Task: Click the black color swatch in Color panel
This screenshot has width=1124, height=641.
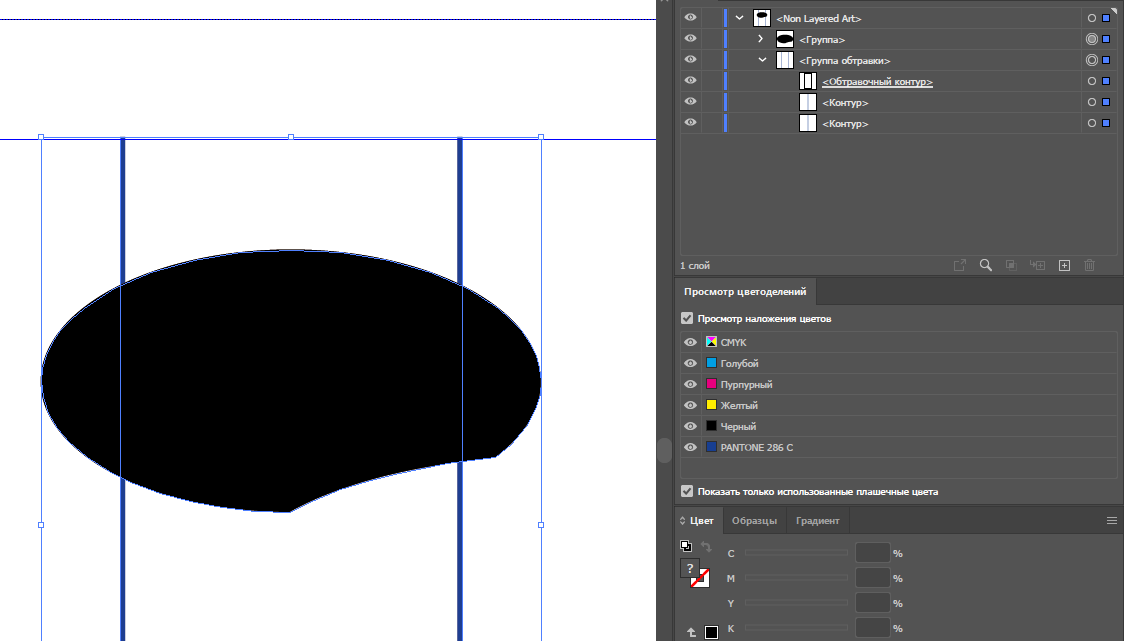Action: click(x=711, y=632)
